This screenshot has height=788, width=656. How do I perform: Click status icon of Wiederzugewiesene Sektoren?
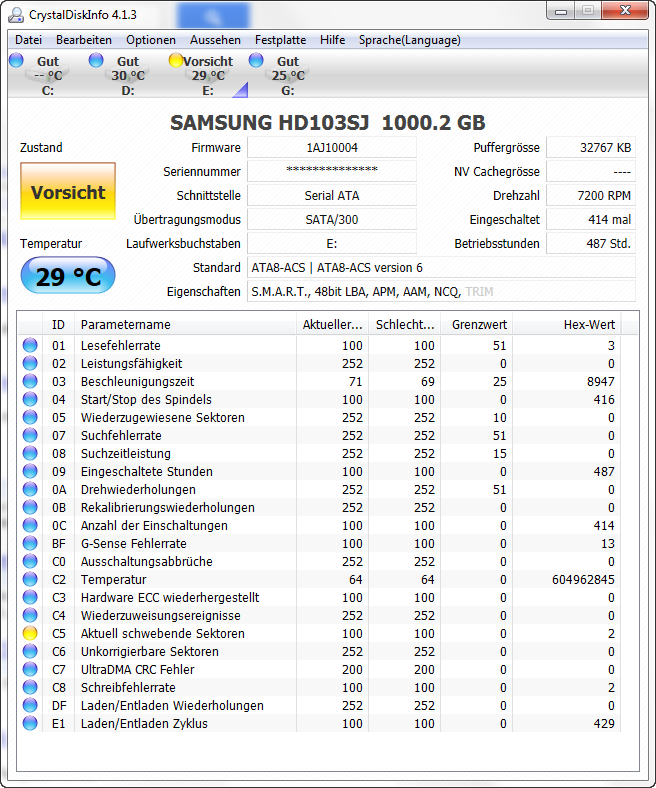(30, 417)
